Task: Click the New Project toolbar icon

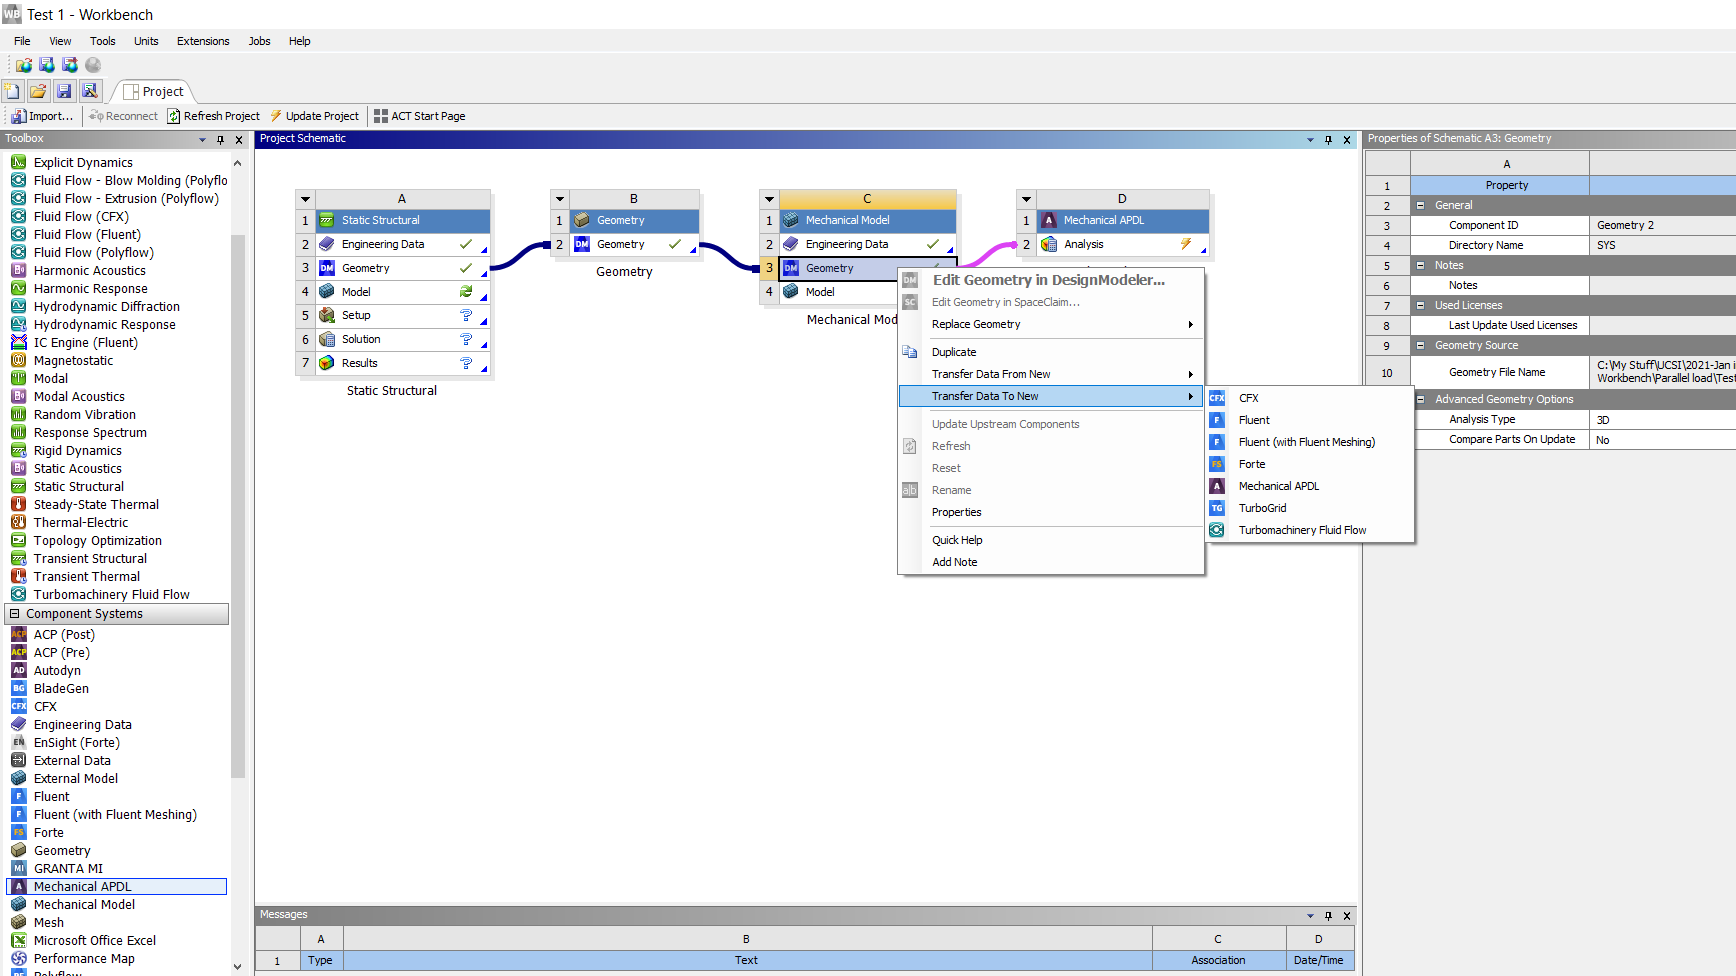Action: 11,90
